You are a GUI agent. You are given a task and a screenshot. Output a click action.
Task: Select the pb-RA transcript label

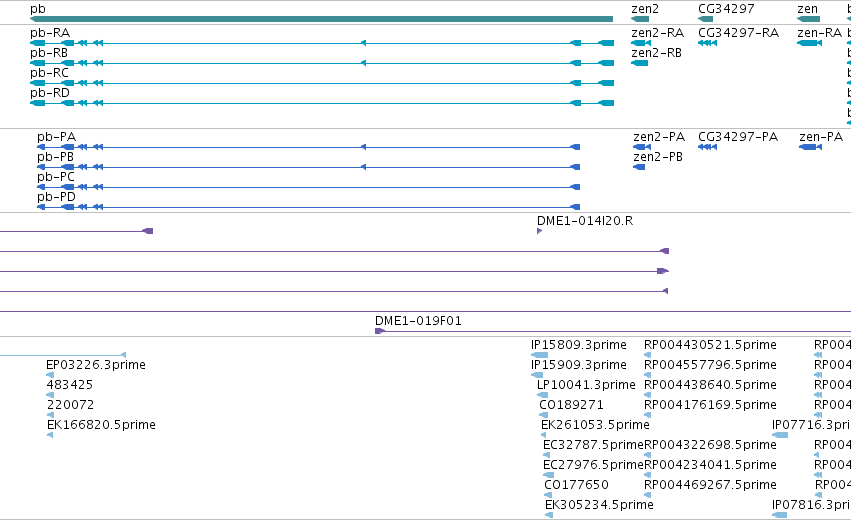pos(50,33)
